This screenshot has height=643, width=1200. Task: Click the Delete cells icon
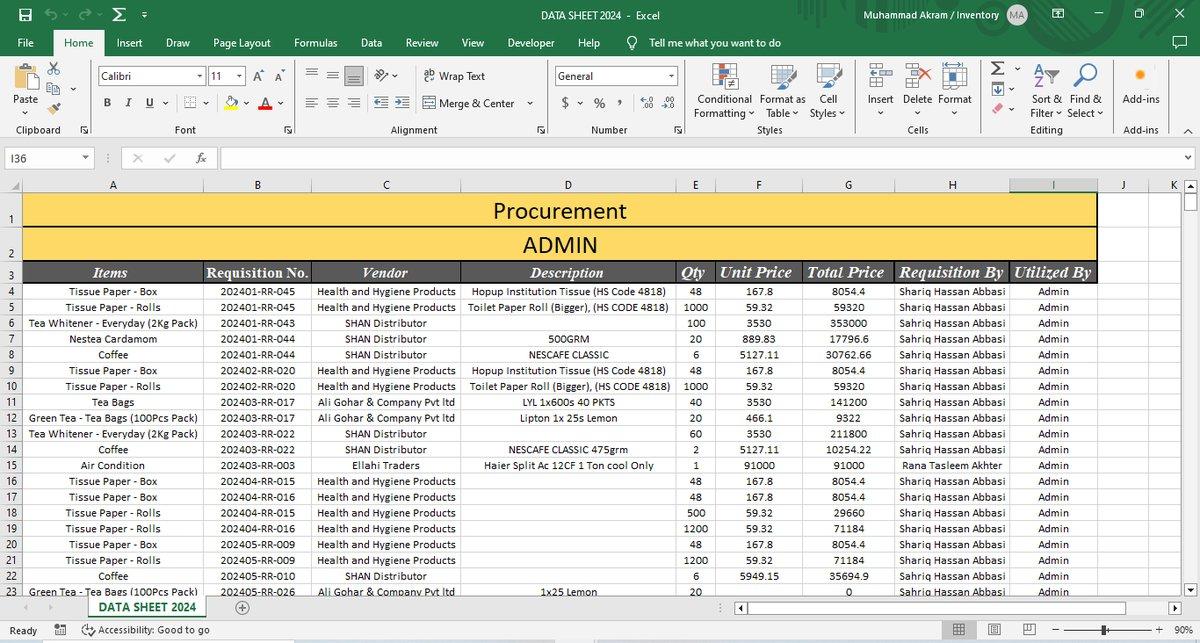click(917, 75)
